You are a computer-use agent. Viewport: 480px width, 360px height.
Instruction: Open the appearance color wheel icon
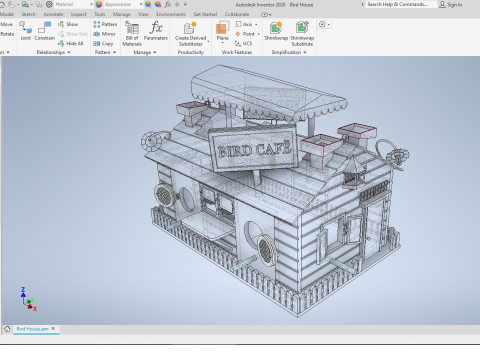click(x=99, y=4)
